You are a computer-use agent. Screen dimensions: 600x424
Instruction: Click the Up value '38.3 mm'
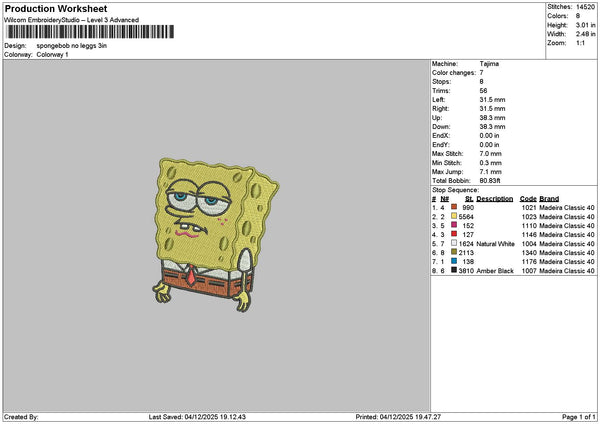pos(492,118)
